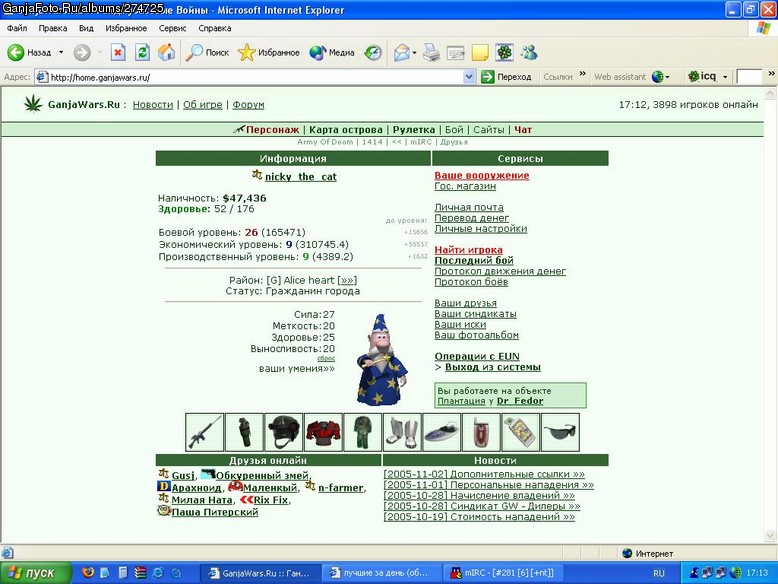This screenshot has height=584, width=778.
Task: Refresh the page with the green arrows icon
Action: click(142, 52)
